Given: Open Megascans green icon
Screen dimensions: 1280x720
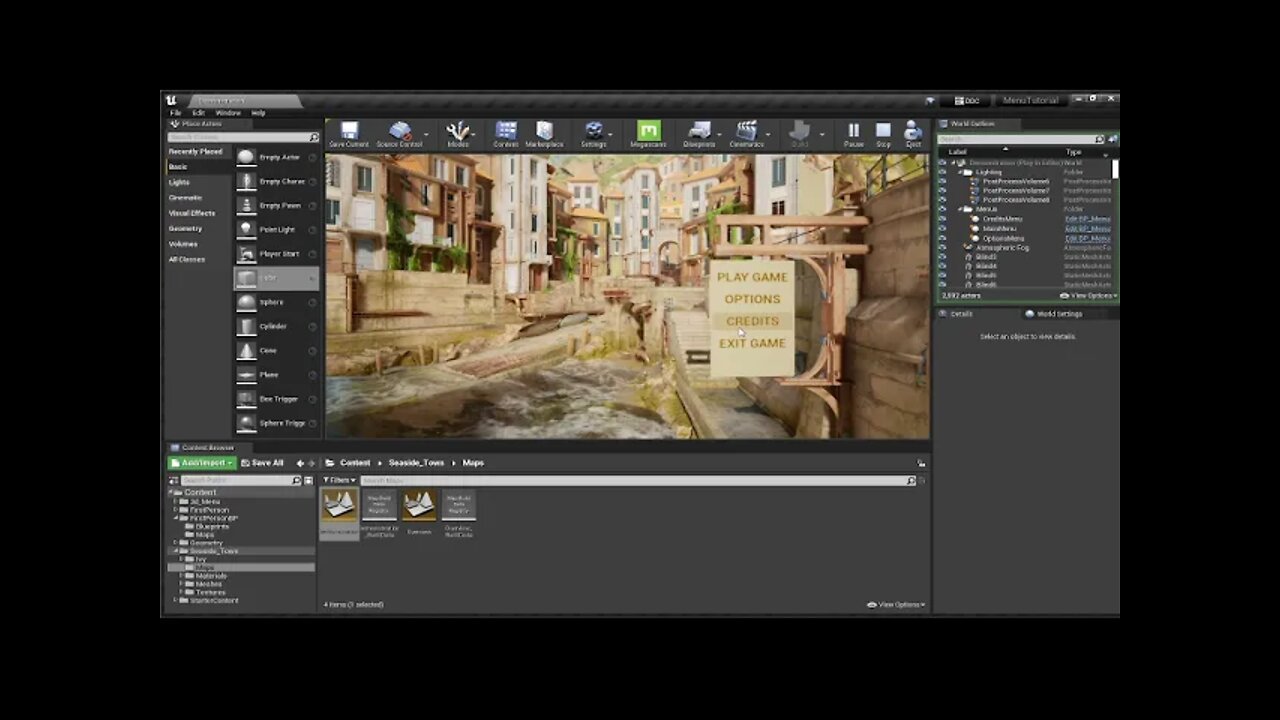Looking at the screenshot, I should click(x=648, y=134).
